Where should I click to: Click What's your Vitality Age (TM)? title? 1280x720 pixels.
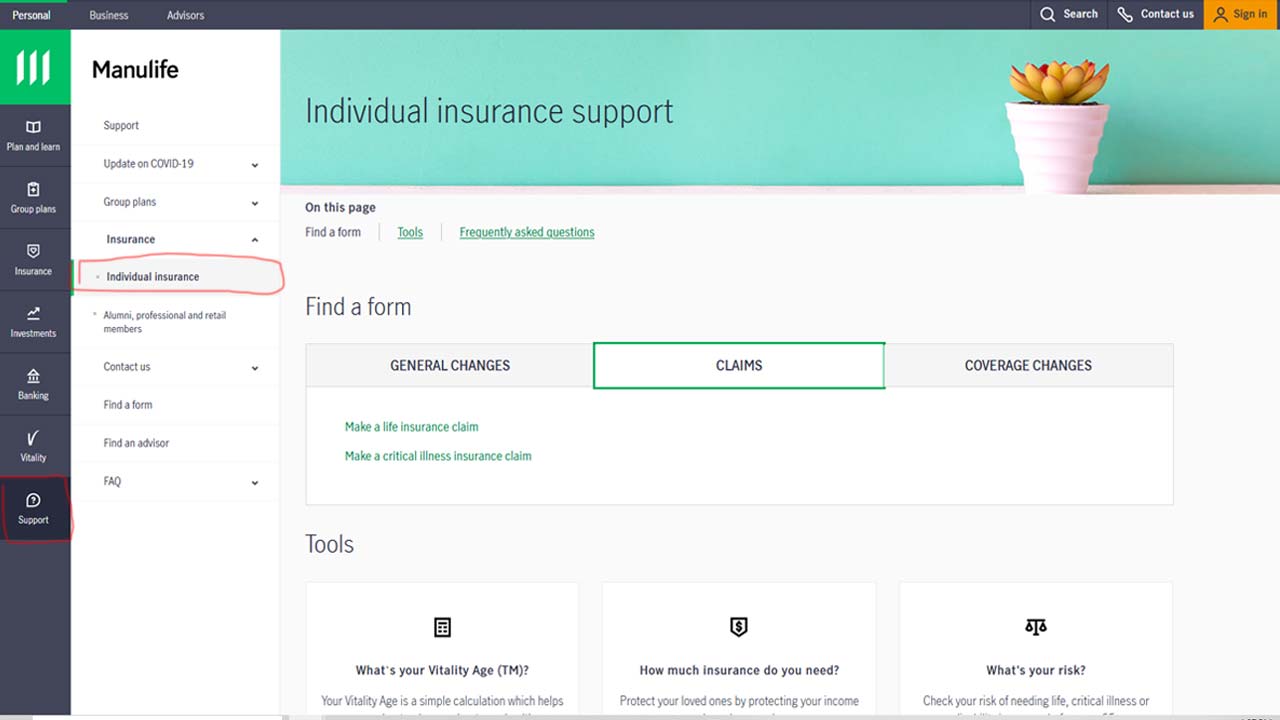[x=442, y=670]
